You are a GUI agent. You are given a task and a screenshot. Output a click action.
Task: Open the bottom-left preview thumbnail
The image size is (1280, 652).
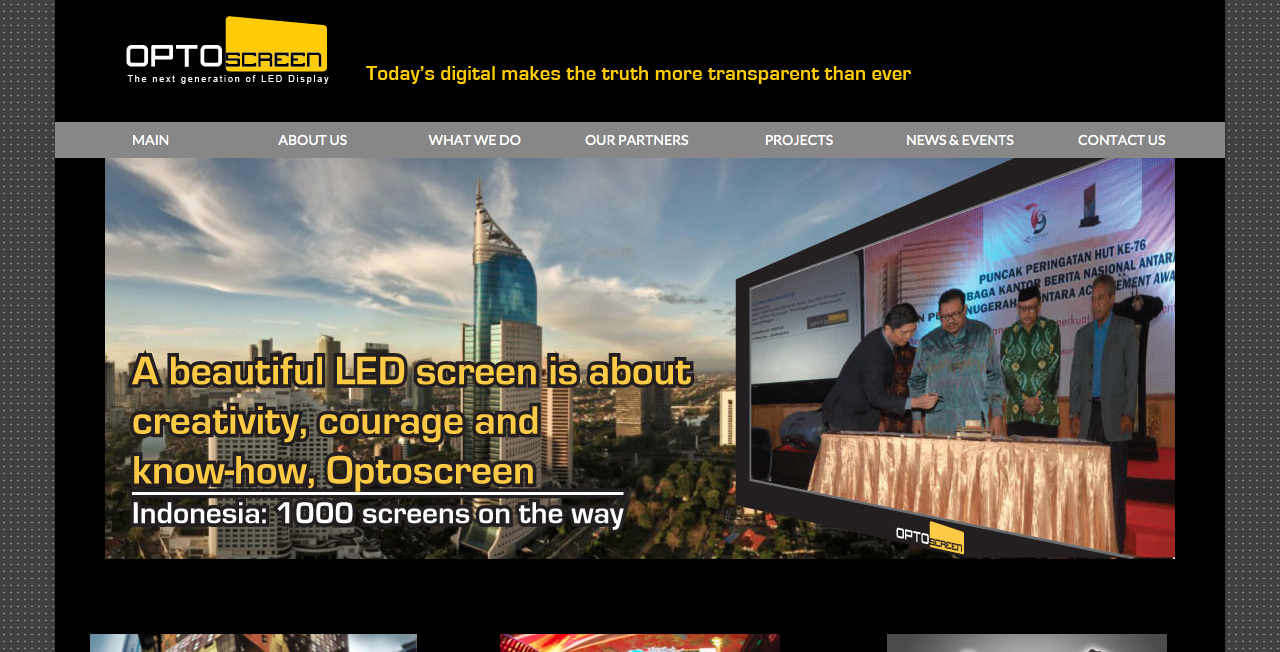(253, 642)
